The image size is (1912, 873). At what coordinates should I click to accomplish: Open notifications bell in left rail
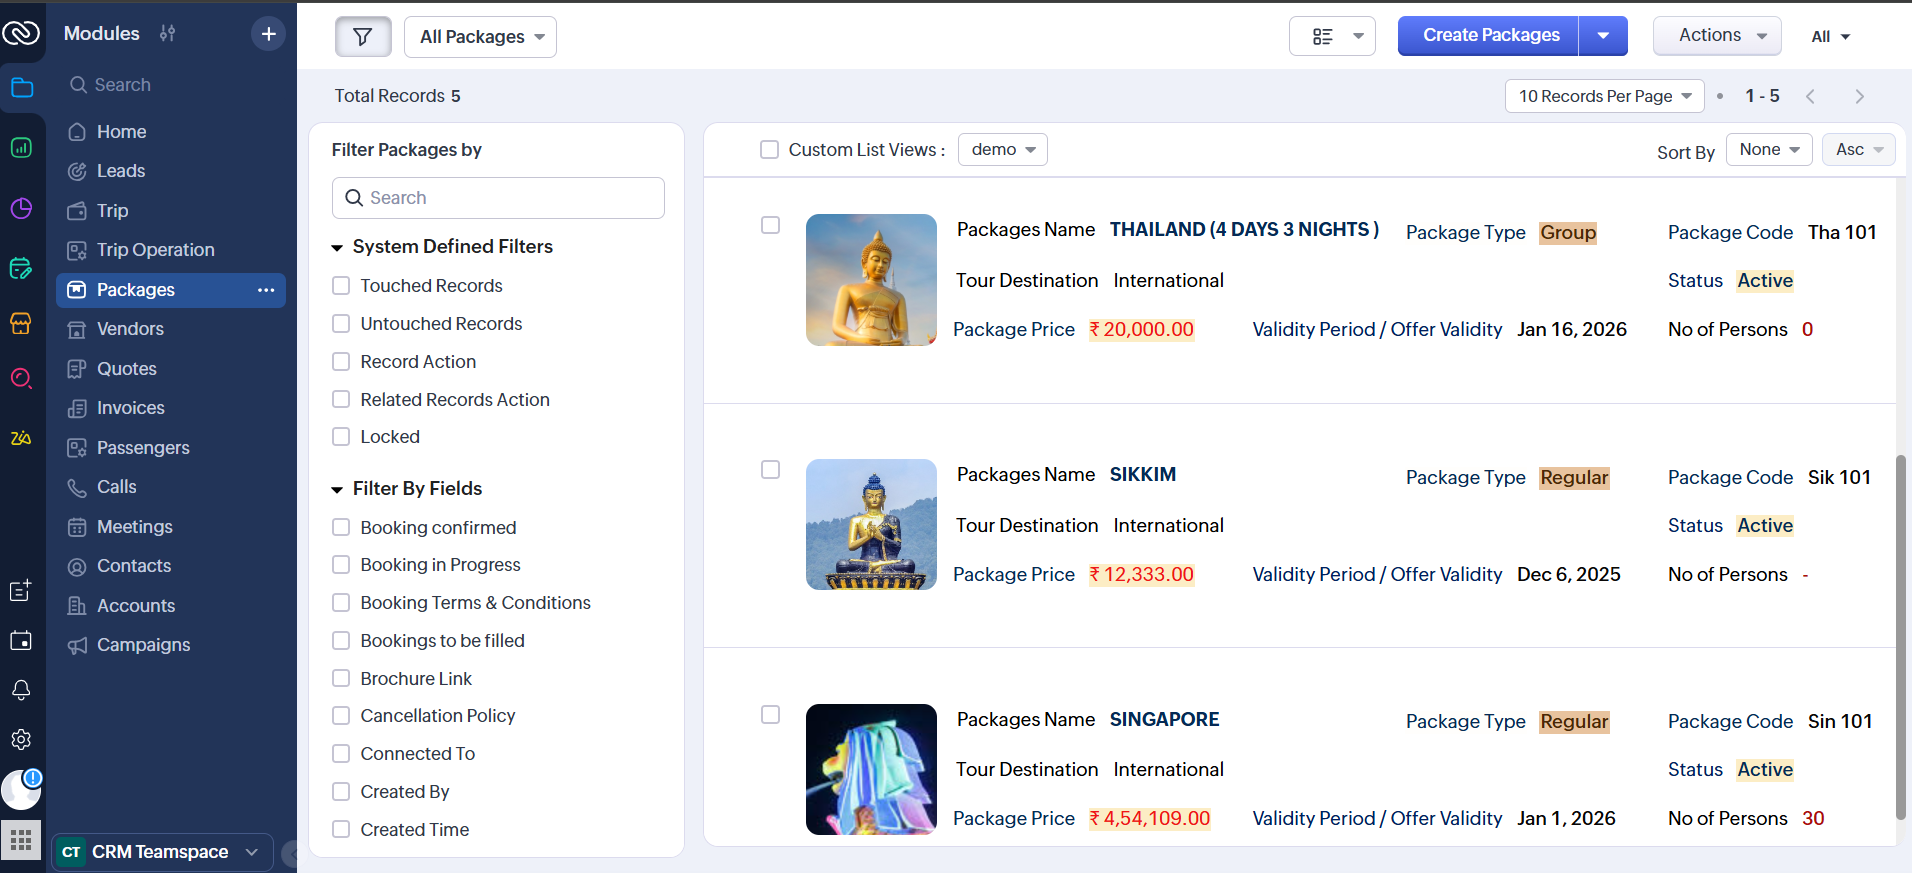pos(21,690)
